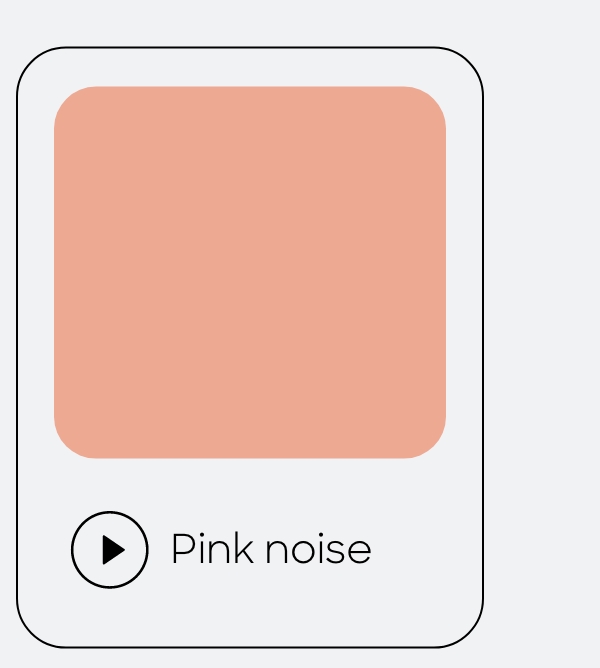Select the Pink noise sound card
Screen dimensions: 600x668
250,347
